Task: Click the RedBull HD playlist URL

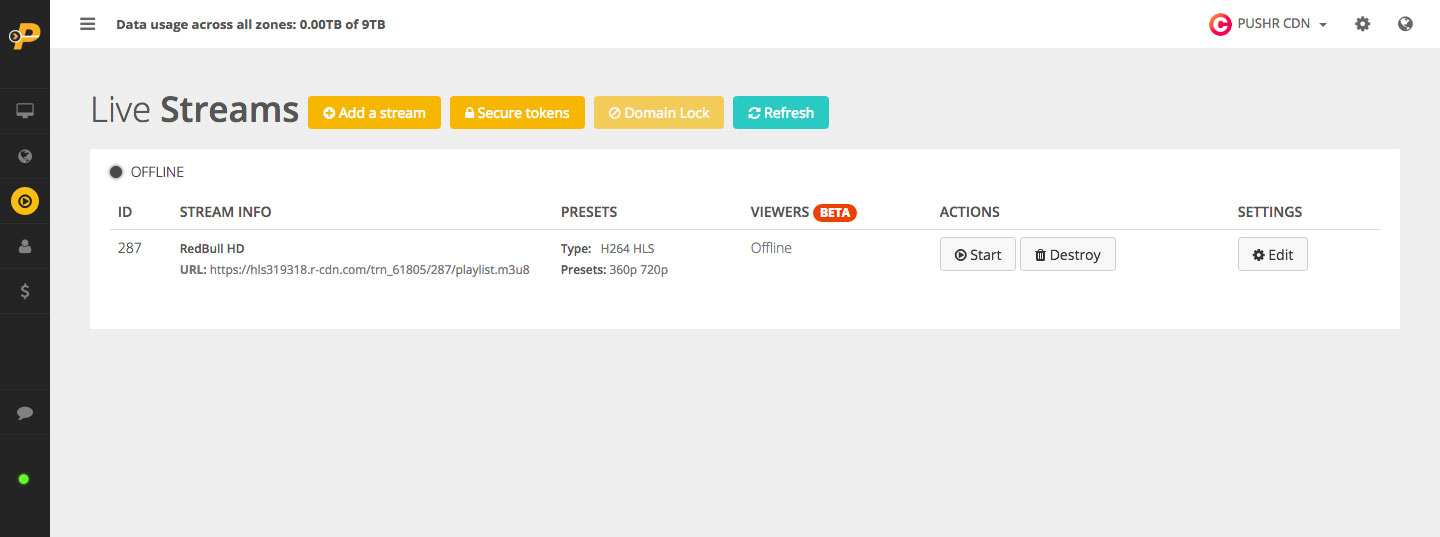Action: pos(370,270)
